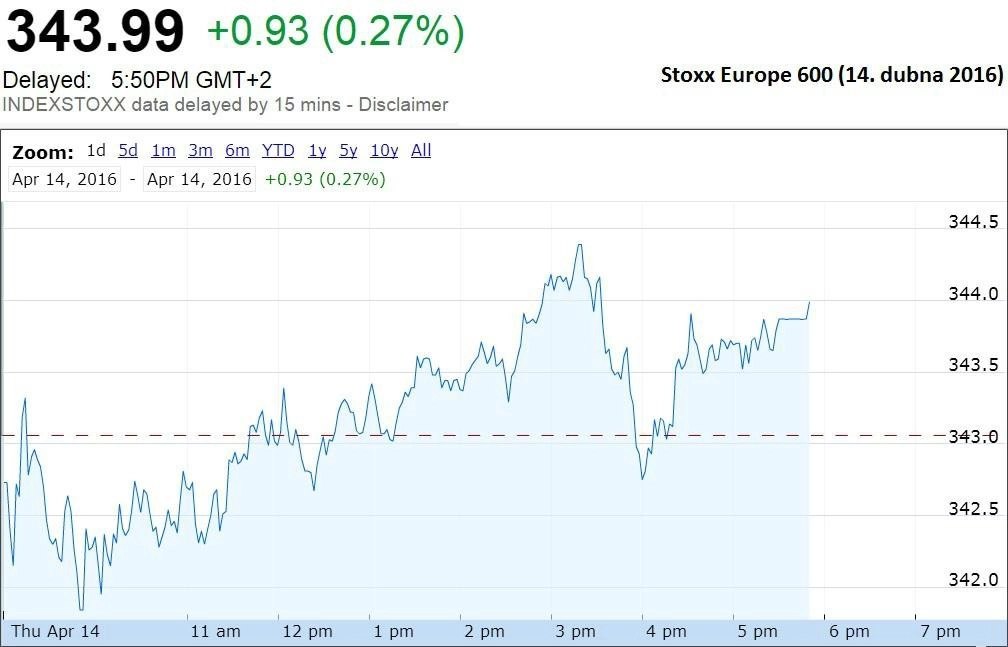This screenshot has width=1008, height=647.
Task: Click Thu Apr 14 on the timeline
Action: [x=55, y=631]
